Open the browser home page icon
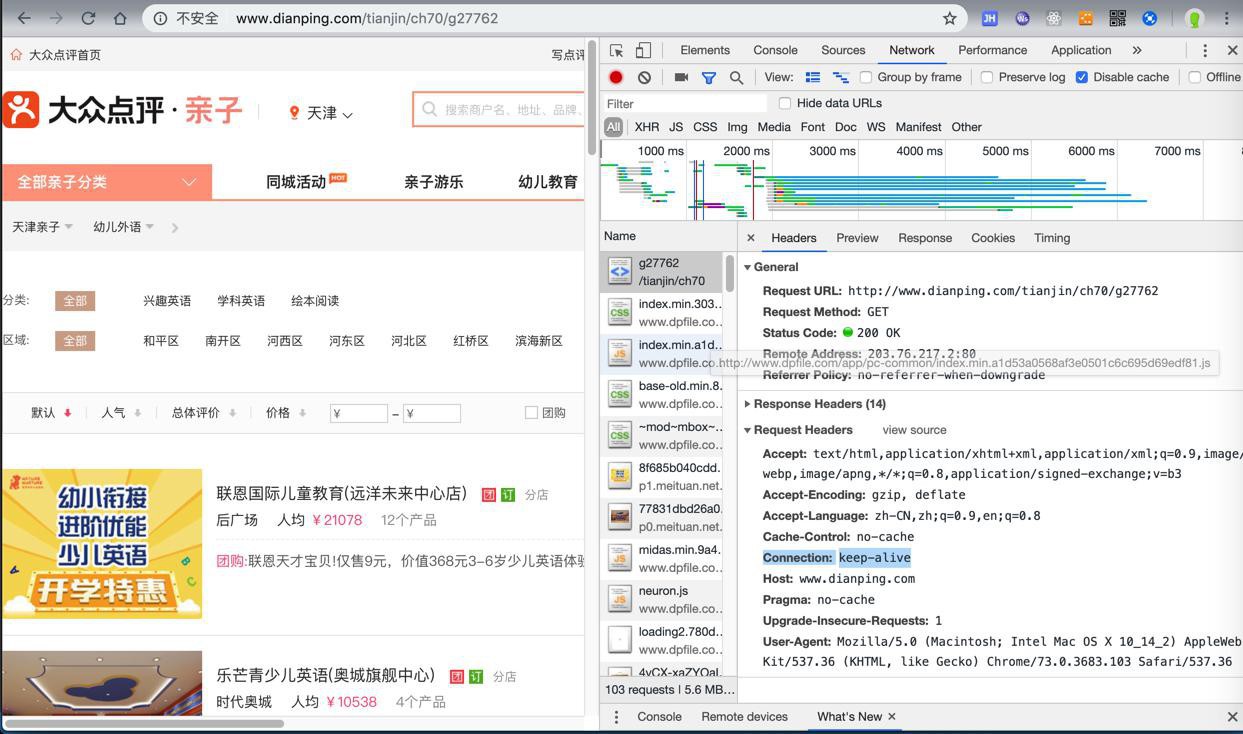1243x734 pixels. click(x=120, y=18)
